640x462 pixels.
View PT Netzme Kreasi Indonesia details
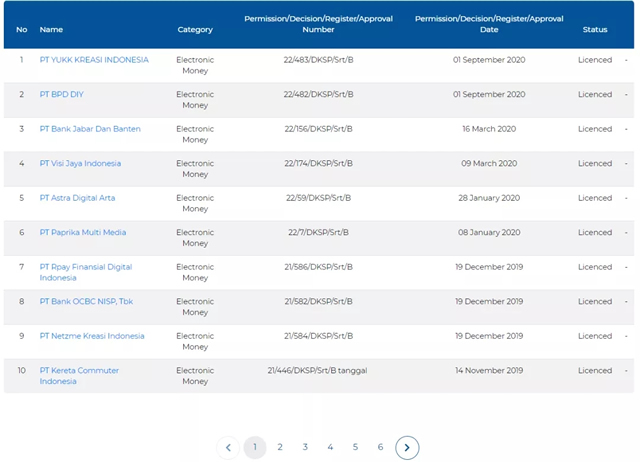pos(92,336)
